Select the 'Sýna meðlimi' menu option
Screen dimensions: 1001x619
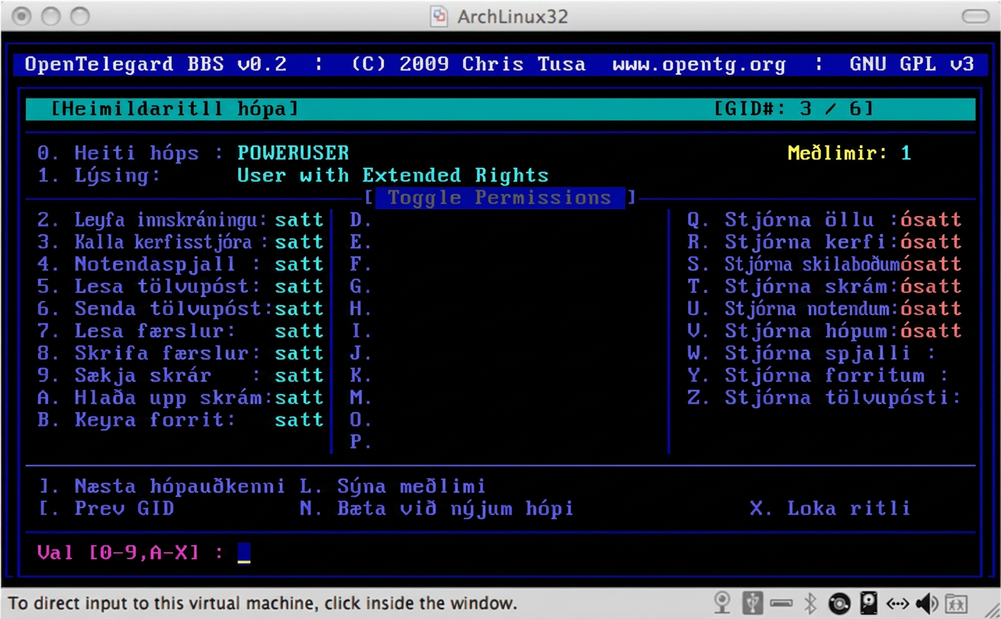(393, 487)
